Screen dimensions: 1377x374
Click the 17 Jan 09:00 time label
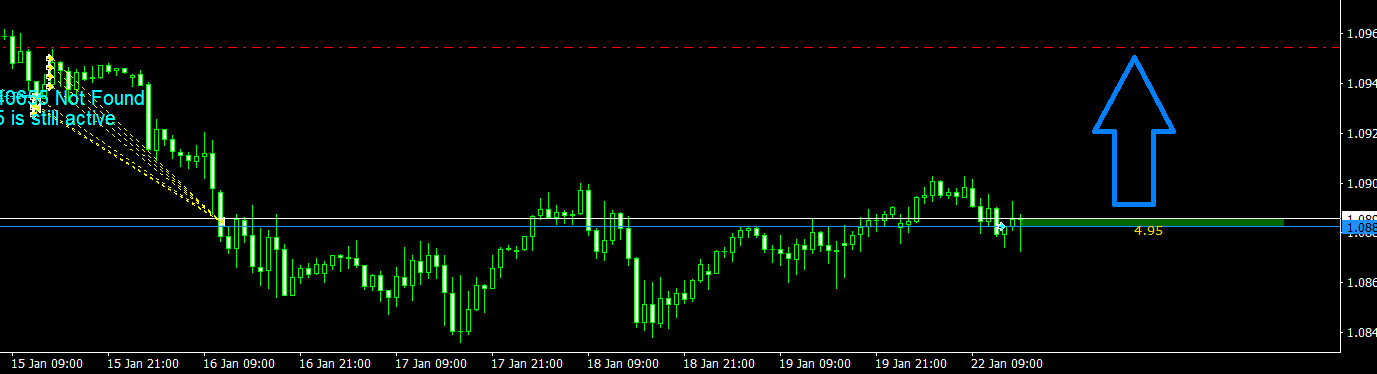pos(430,364)
